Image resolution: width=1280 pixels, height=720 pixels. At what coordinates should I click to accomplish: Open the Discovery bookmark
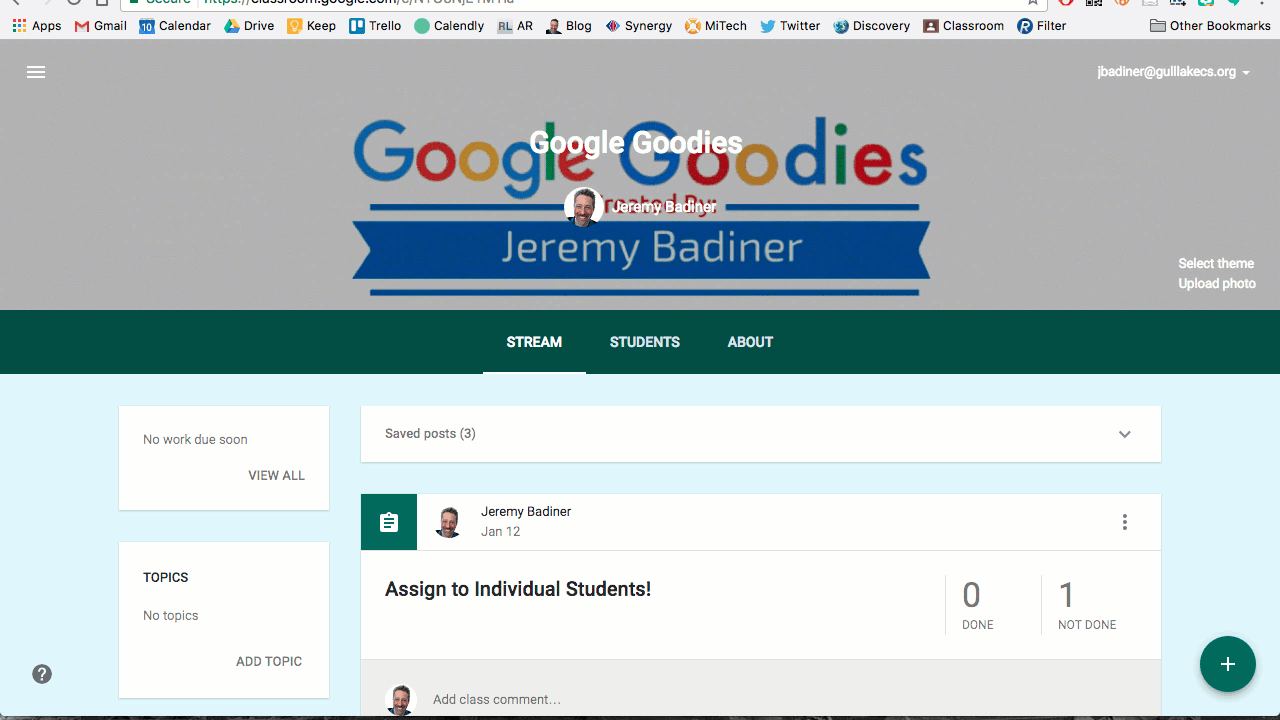pyautogui.click(x=871, y=26)
